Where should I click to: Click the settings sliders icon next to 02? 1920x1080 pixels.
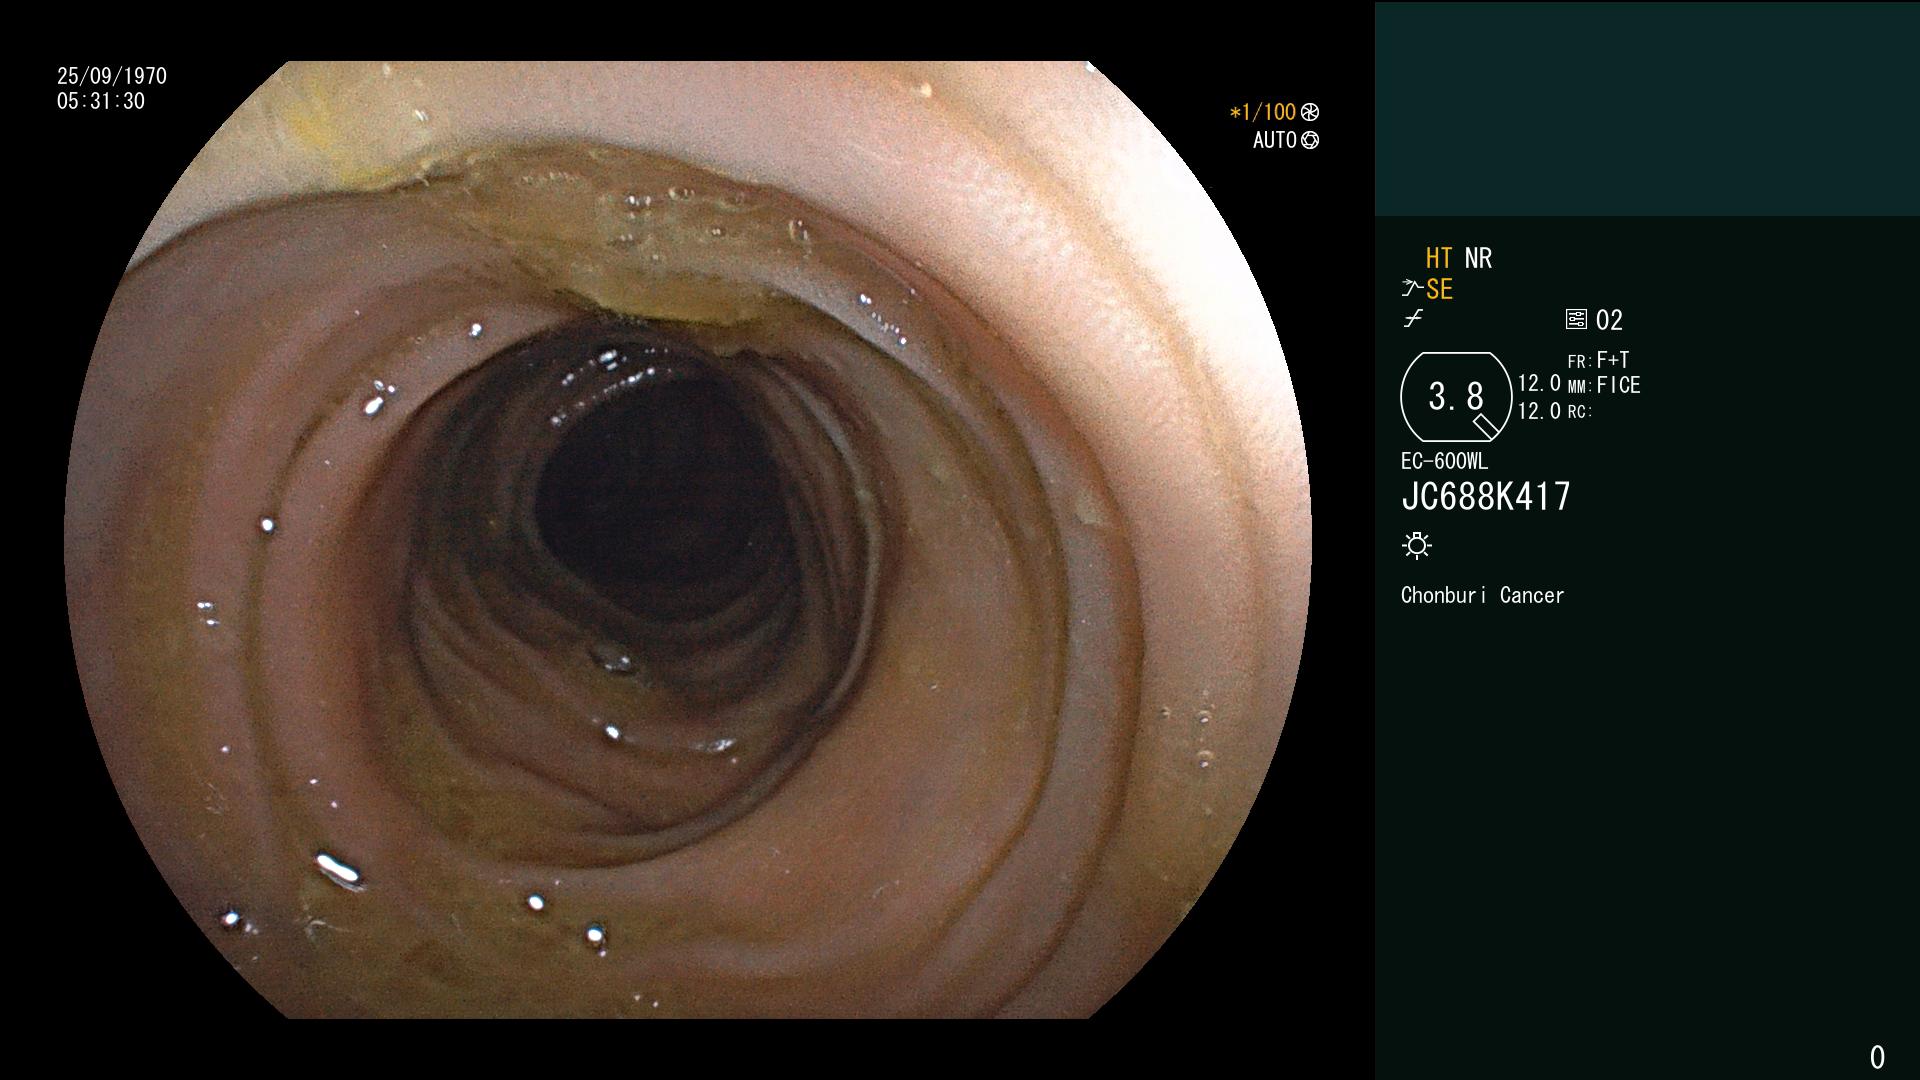1576,320
